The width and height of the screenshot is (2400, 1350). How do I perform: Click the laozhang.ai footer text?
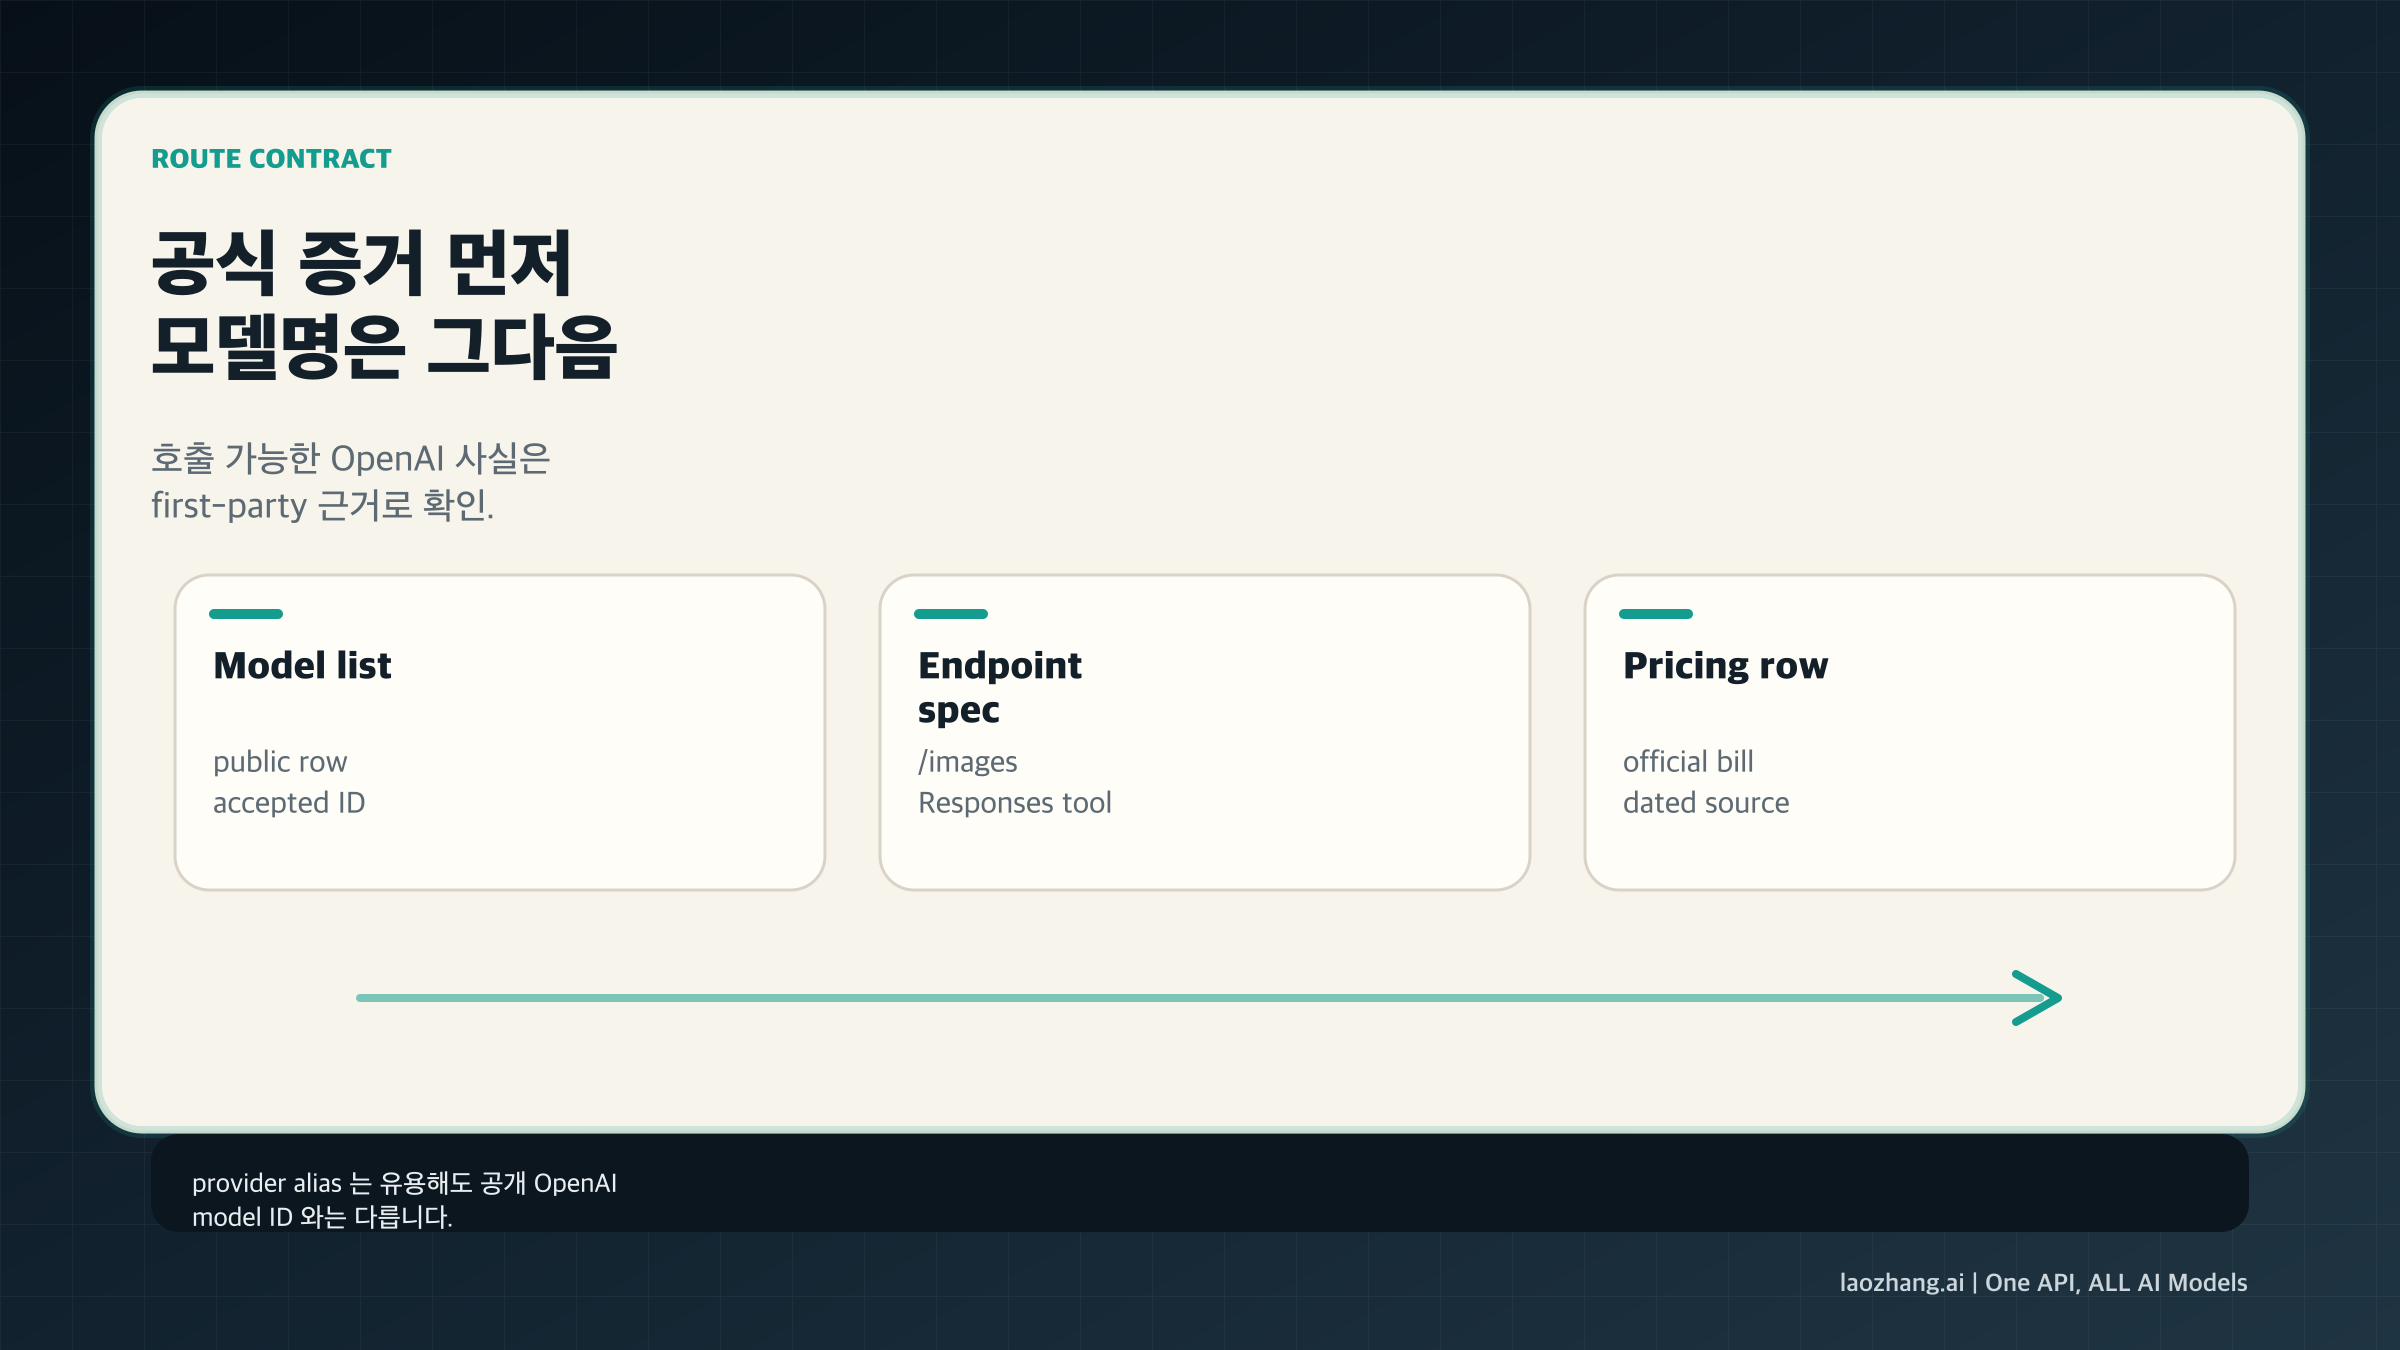1901,1283
